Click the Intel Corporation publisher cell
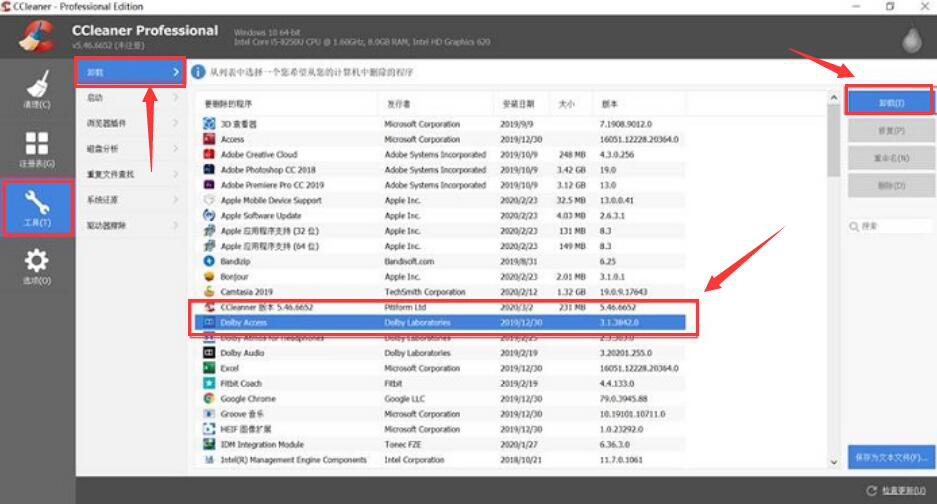Viewport: 937px width, 504px height. pyautogui.click(x=414, y=460)
